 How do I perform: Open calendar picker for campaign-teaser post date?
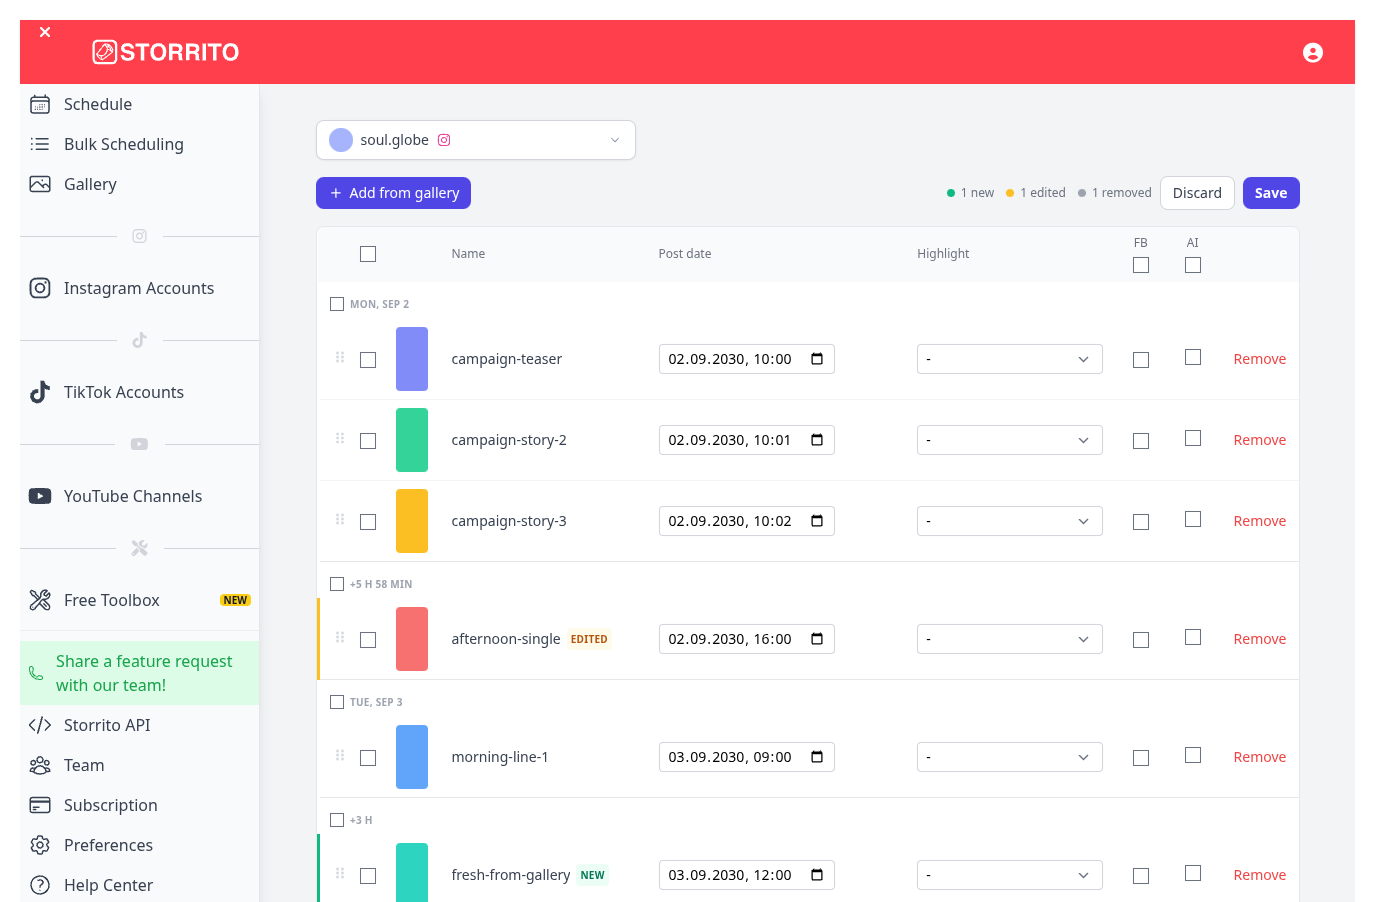[x=817, y=359]
